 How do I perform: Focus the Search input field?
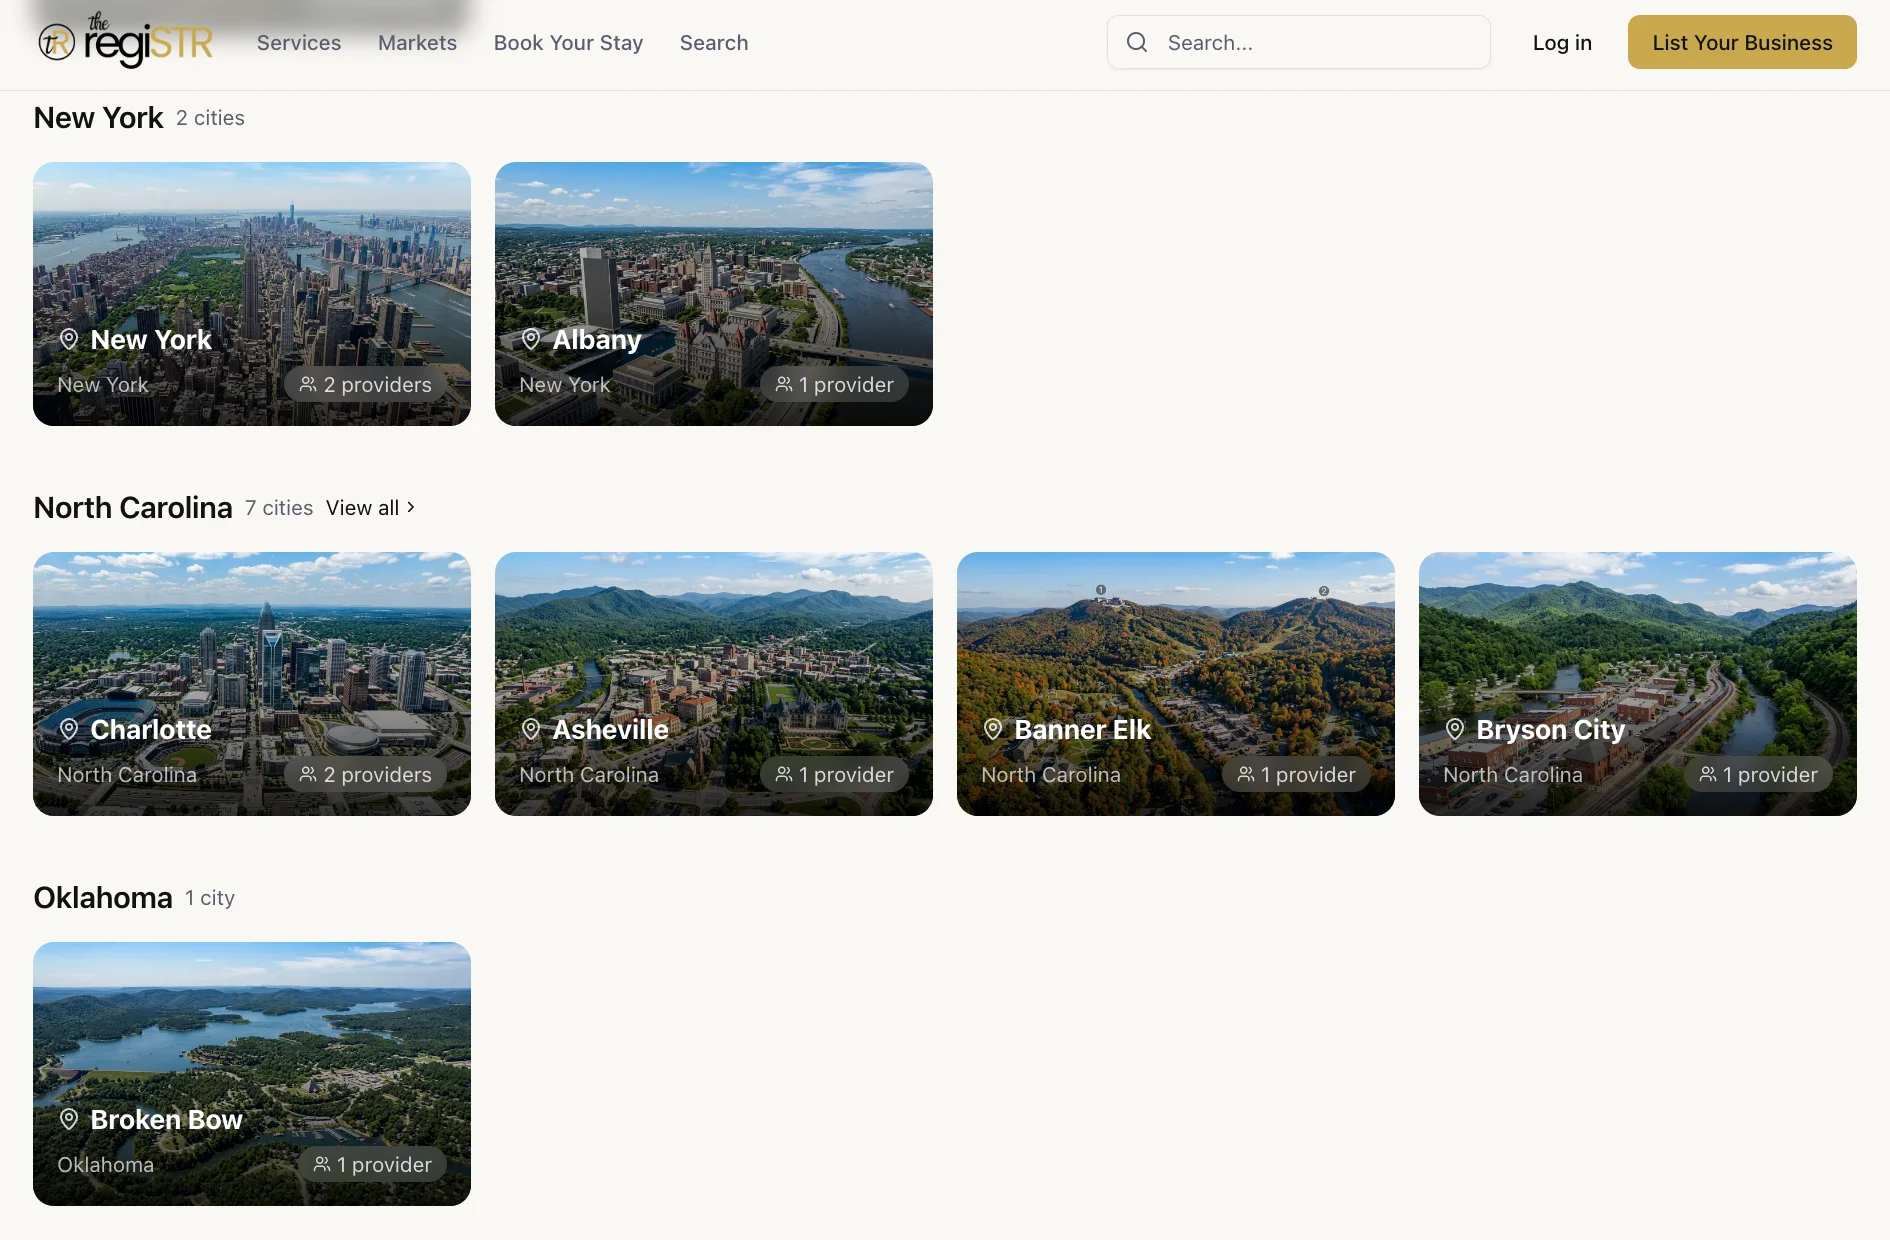(x=1298, y=42)
